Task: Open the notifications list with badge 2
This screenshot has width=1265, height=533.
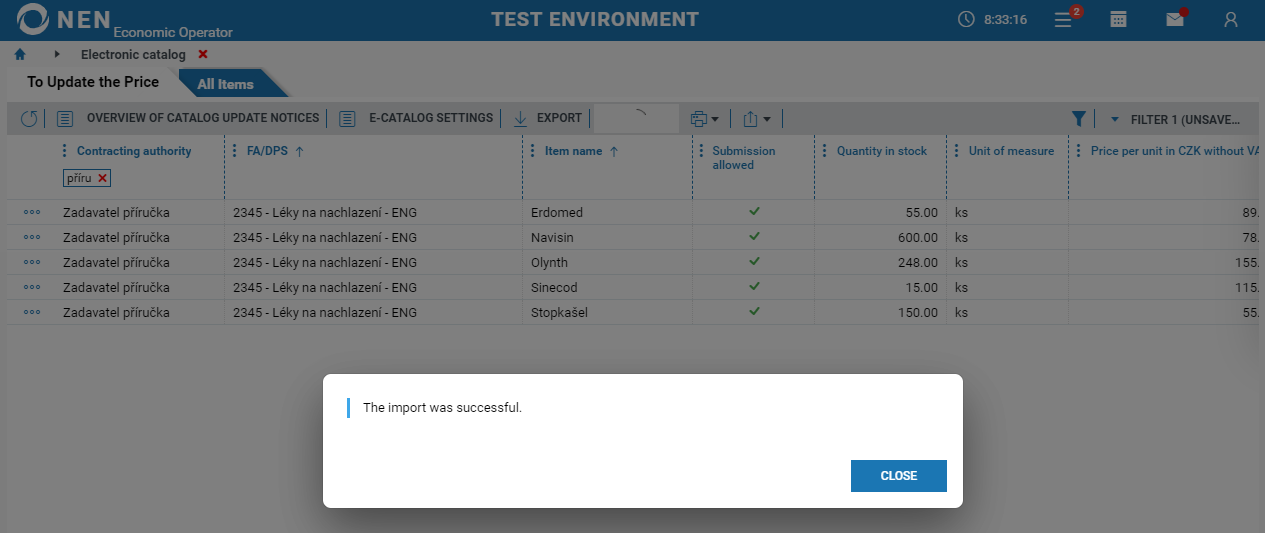Action: (1064, 20)
